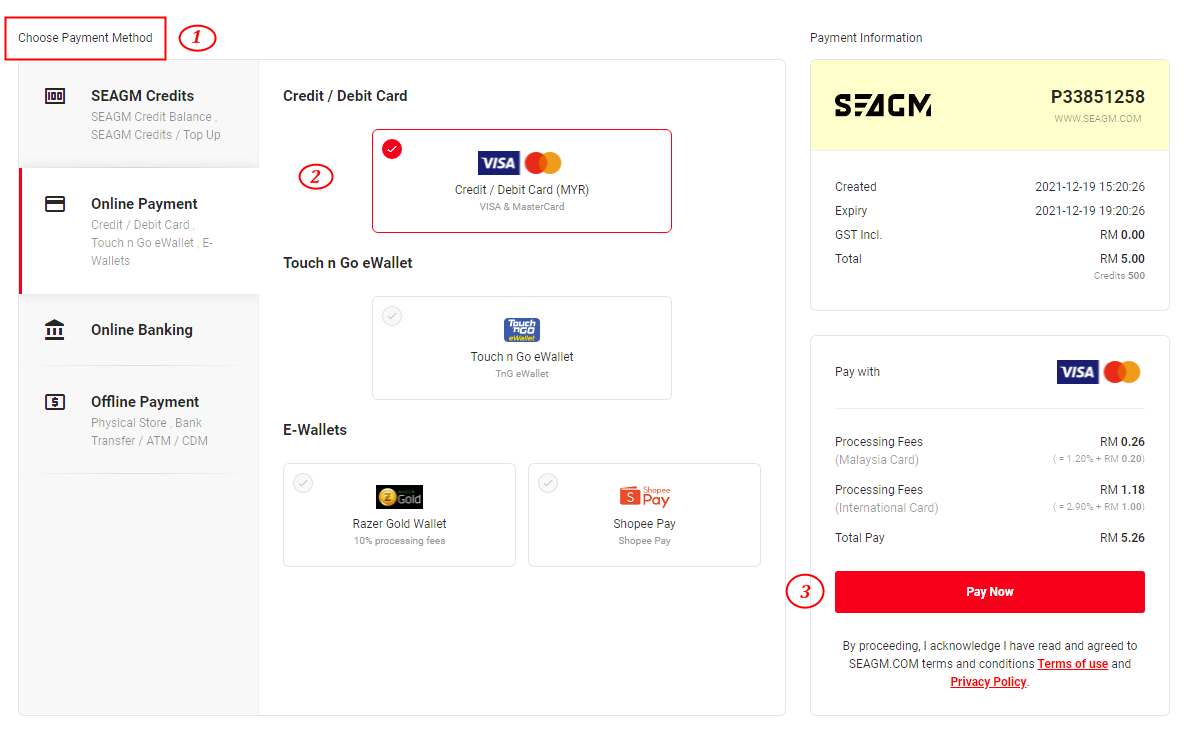Click the Online Banking bank icon
Screen dimensions: 1189x734
coord(55,330)
